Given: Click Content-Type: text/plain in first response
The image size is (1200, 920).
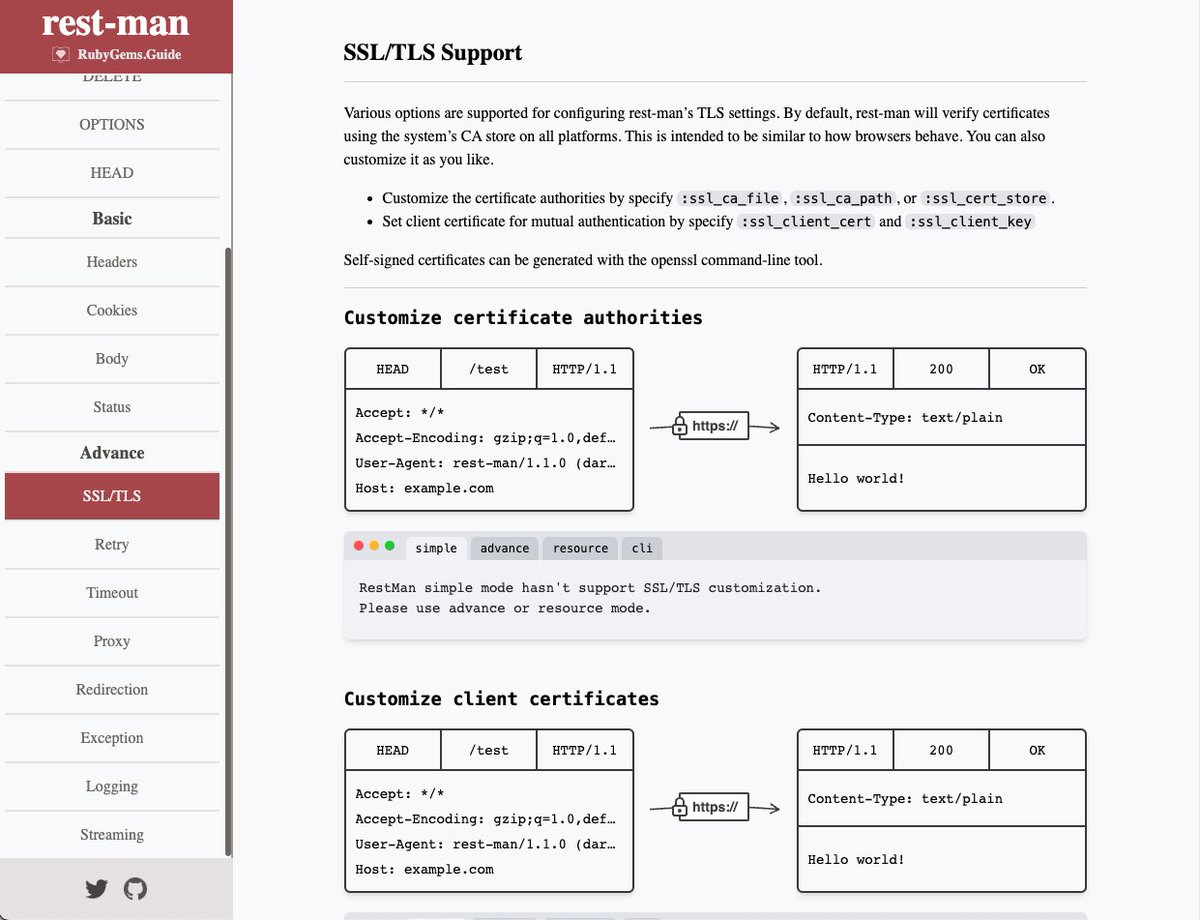Looking at the screenshot, I should point(905,418).
